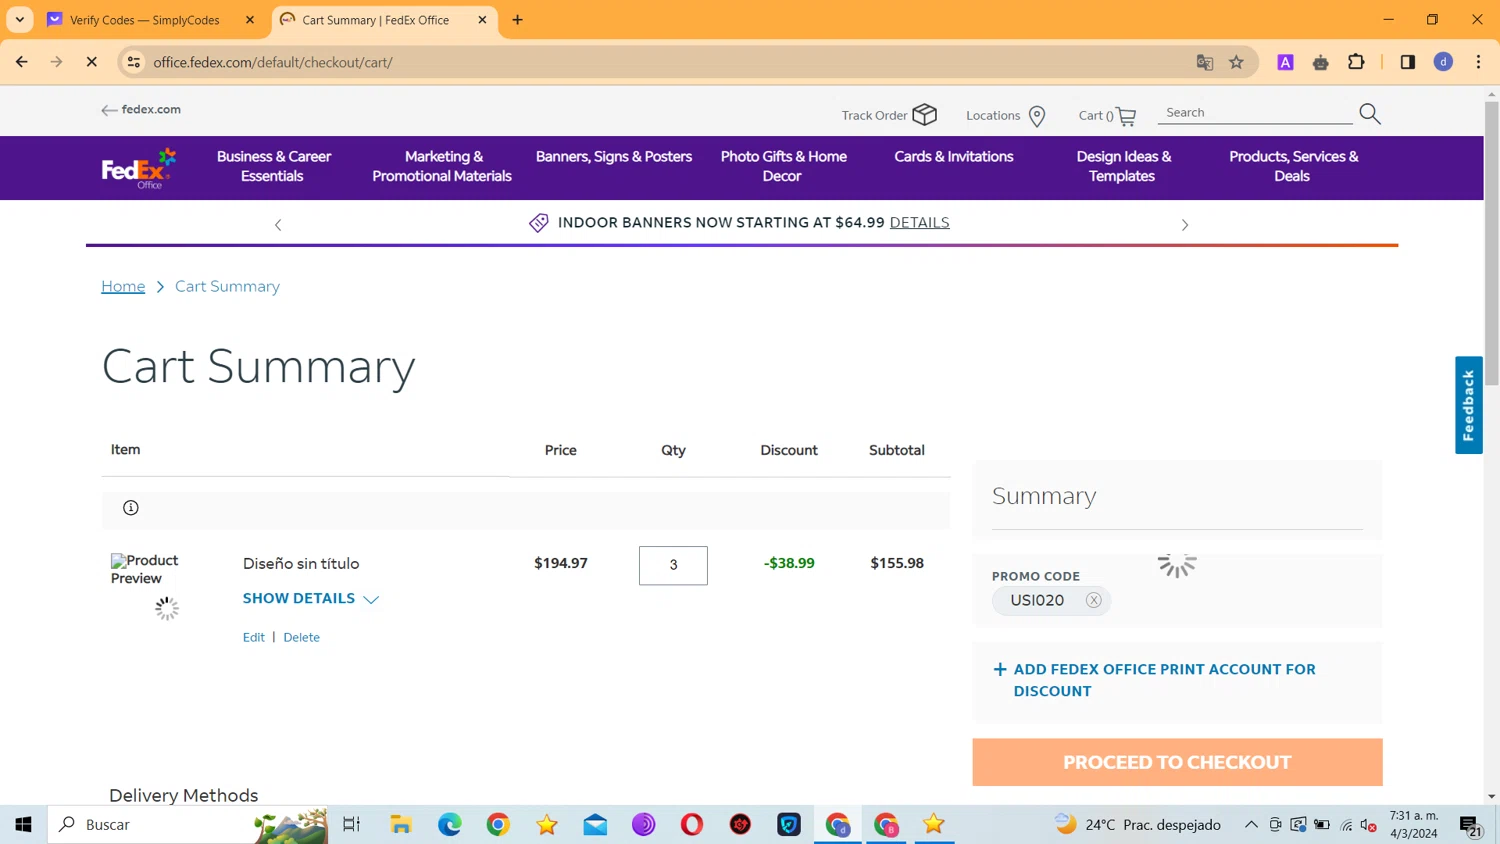Click the taskbar Buscar search box
1500x844 pixels.
click(188, 824)
